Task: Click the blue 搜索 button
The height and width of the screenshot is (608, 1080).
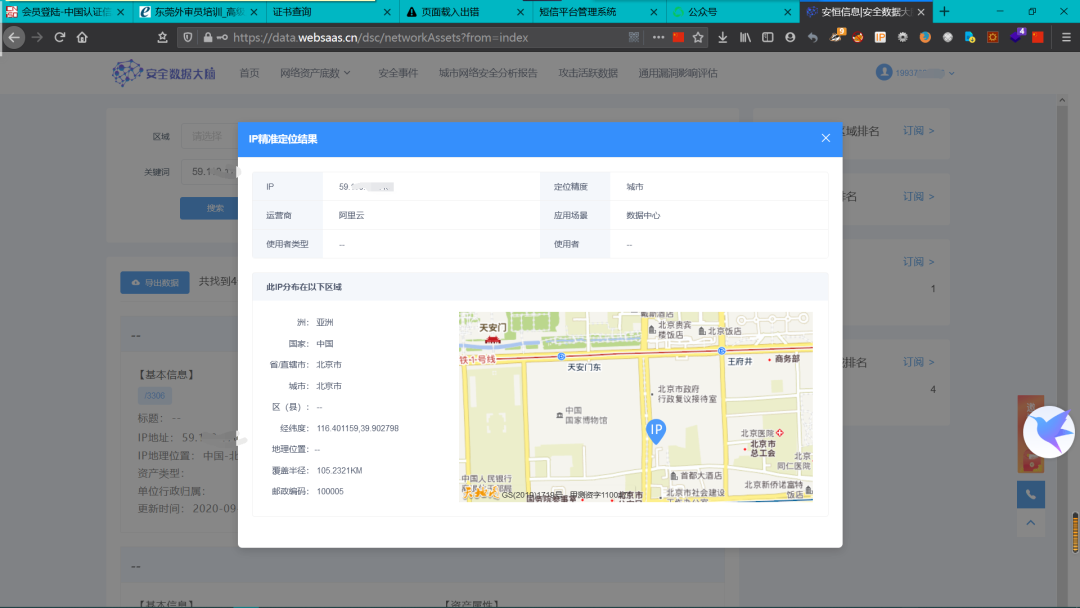Action: (209, 208)
